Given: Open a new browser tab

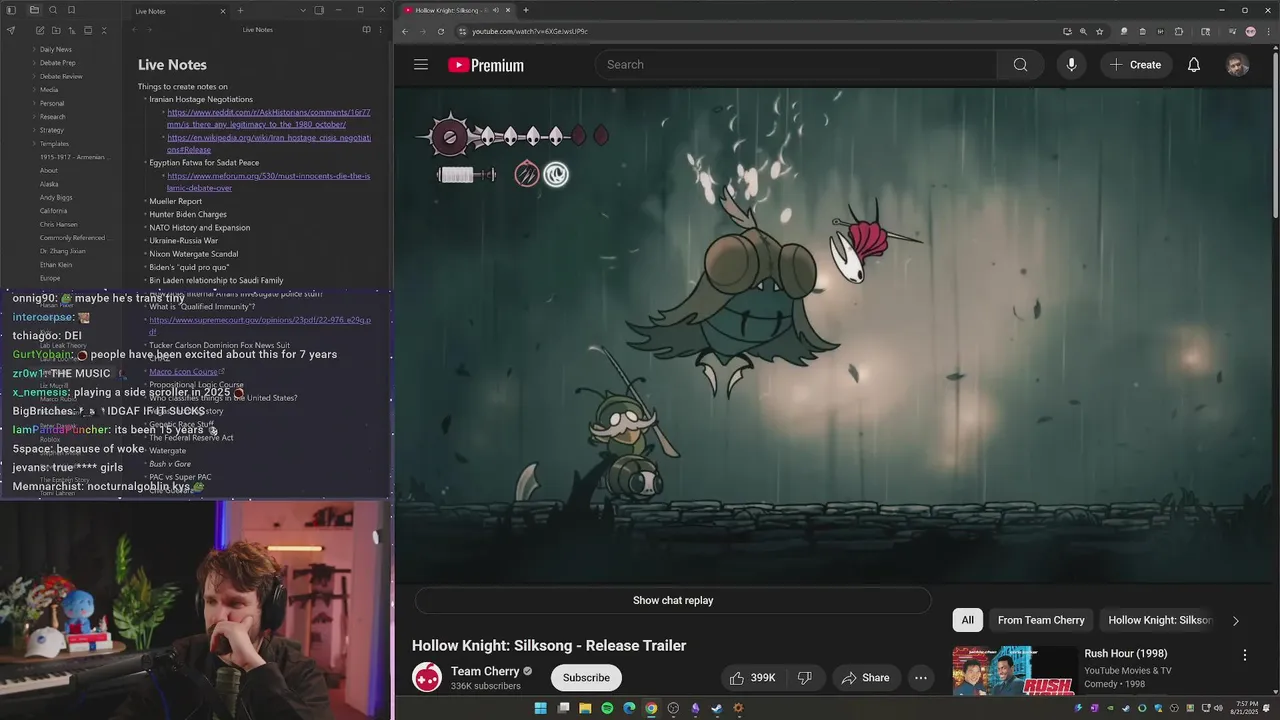Looking at the screenshot, I should 526,10.
